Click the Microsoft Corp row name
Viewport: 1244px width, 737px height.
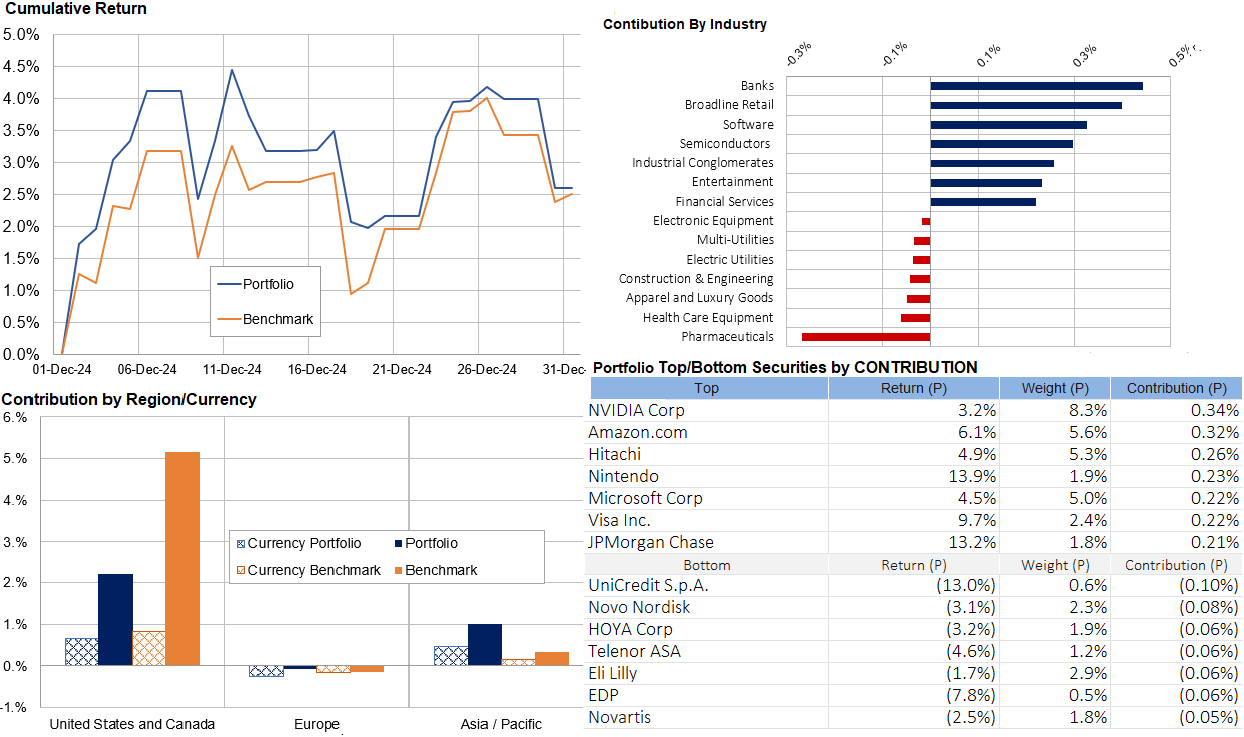645,498
